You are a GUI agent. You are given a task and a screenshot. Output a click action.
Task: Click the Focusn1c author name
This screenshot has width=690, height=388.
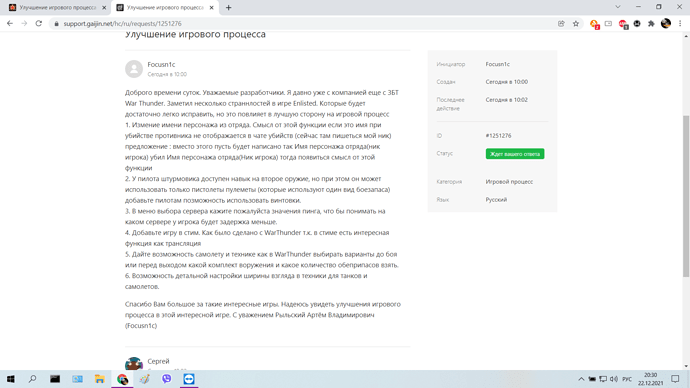[161, 64]
